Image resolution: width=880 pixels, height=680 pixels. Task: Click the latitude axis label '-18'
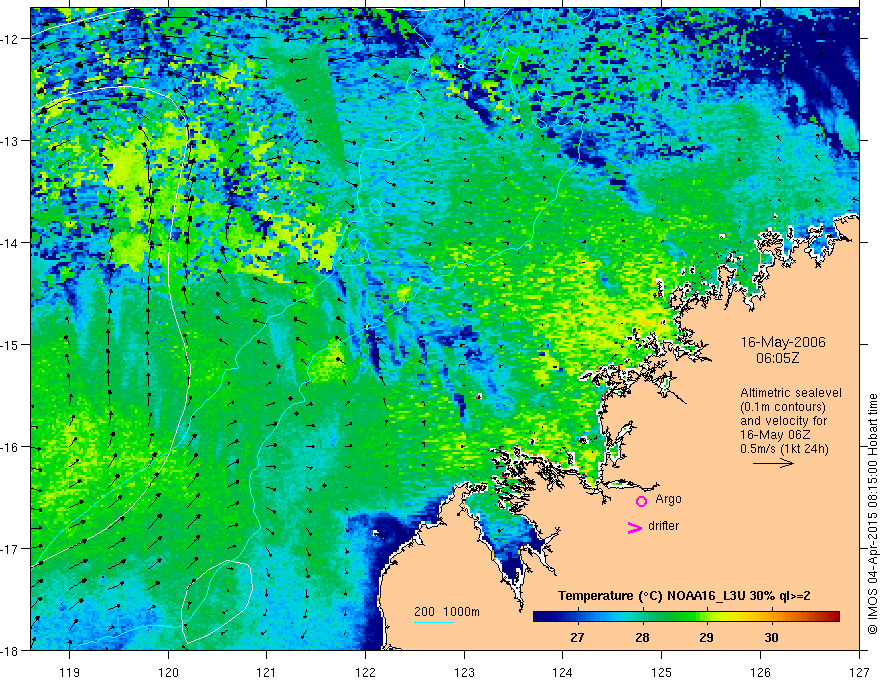point(11,650)
